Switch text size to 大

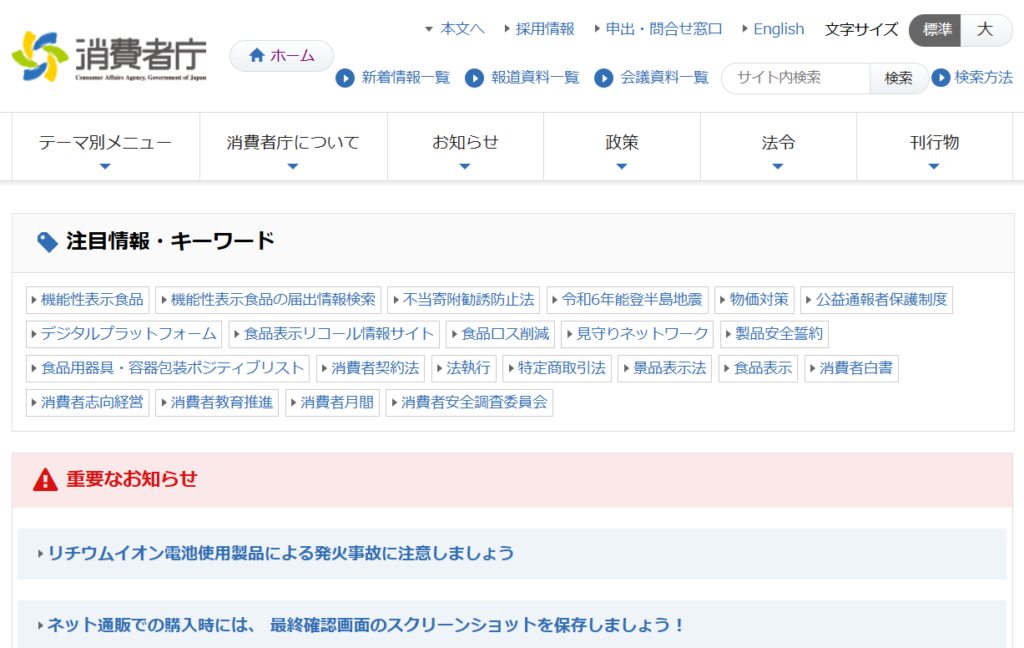(985, 30)
